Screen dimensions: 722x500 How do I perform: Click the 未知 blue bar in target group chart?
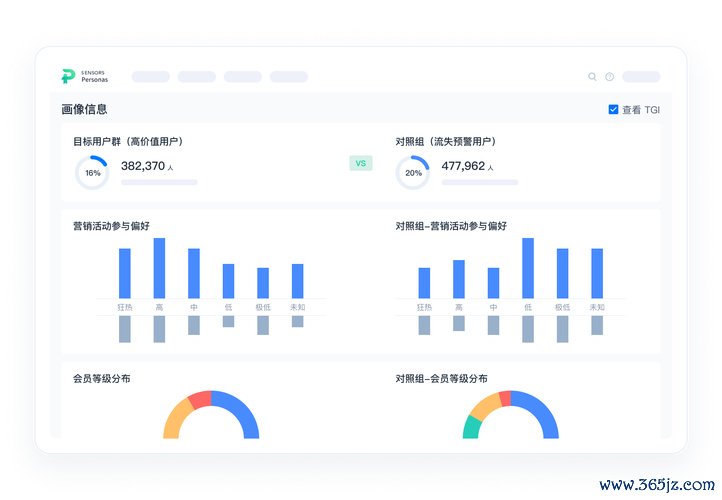click(297, 281)
